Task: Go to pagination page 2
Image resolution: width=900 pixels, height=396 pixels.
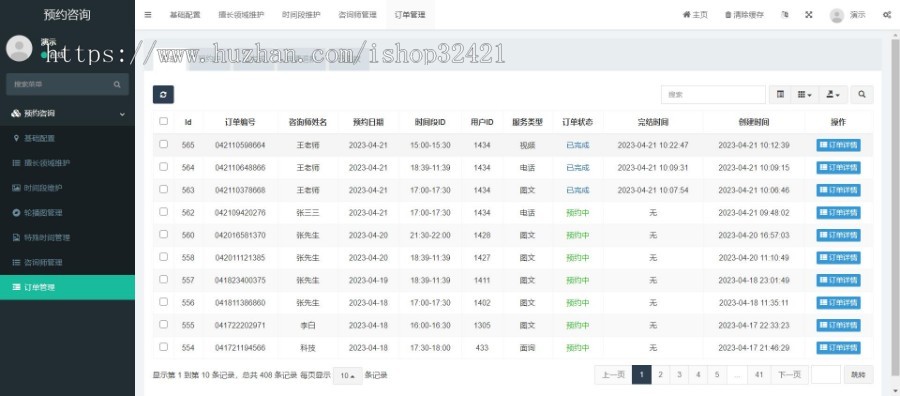Action: [661, 375]
